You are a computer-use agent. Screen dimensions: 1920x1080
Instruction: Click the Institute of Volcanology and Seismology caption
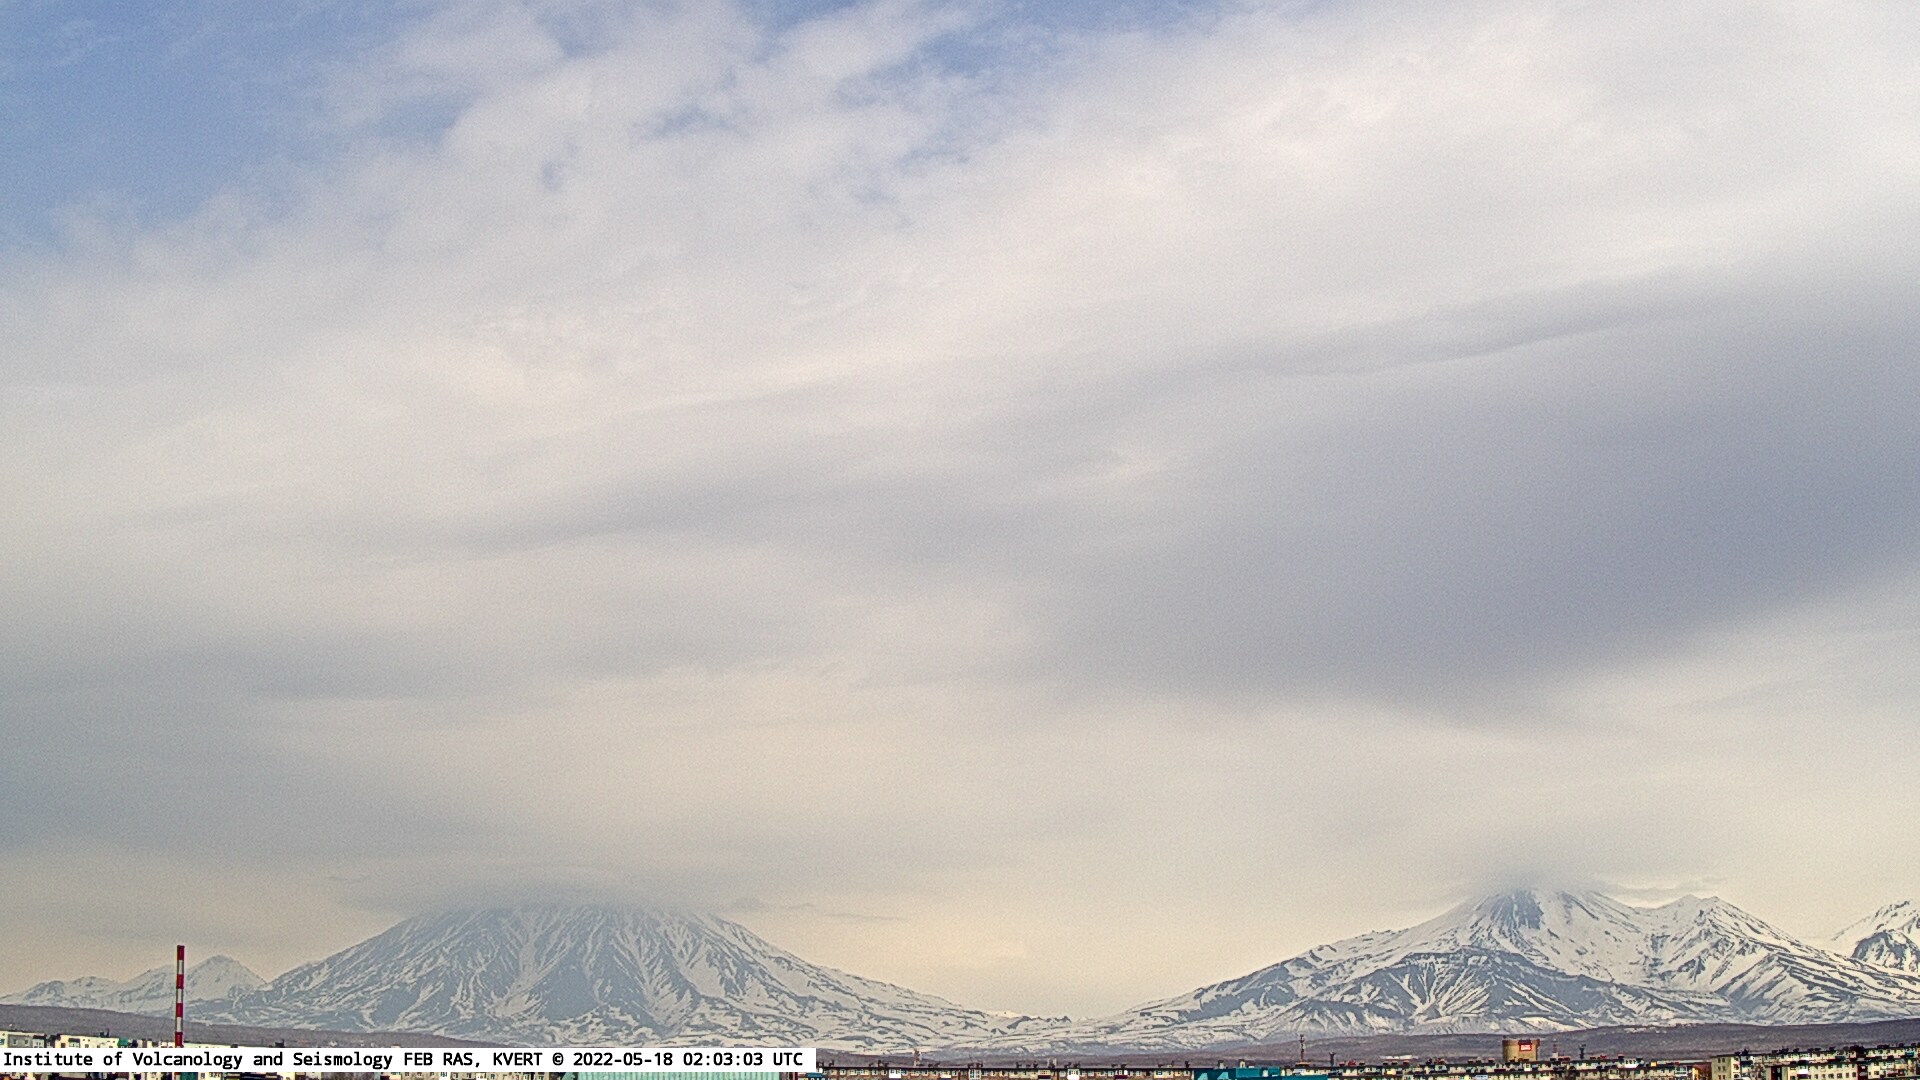pyautogui.click(x=407, y=1059)
